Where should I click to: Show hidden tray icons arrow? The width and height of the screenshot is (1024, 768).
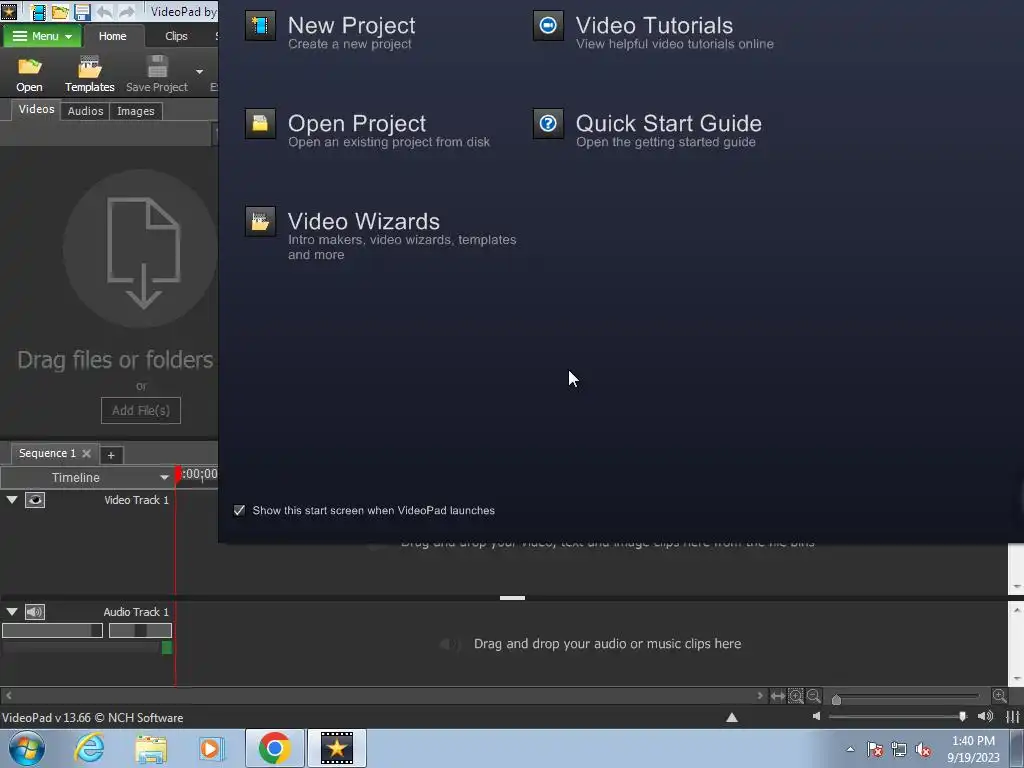pos(850,749)
